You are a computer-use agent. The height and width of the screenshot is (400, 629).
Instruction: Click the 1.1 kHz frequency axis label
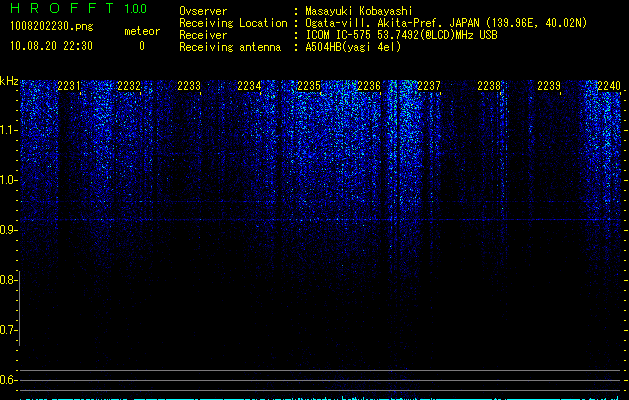click(x=8, y=130)
